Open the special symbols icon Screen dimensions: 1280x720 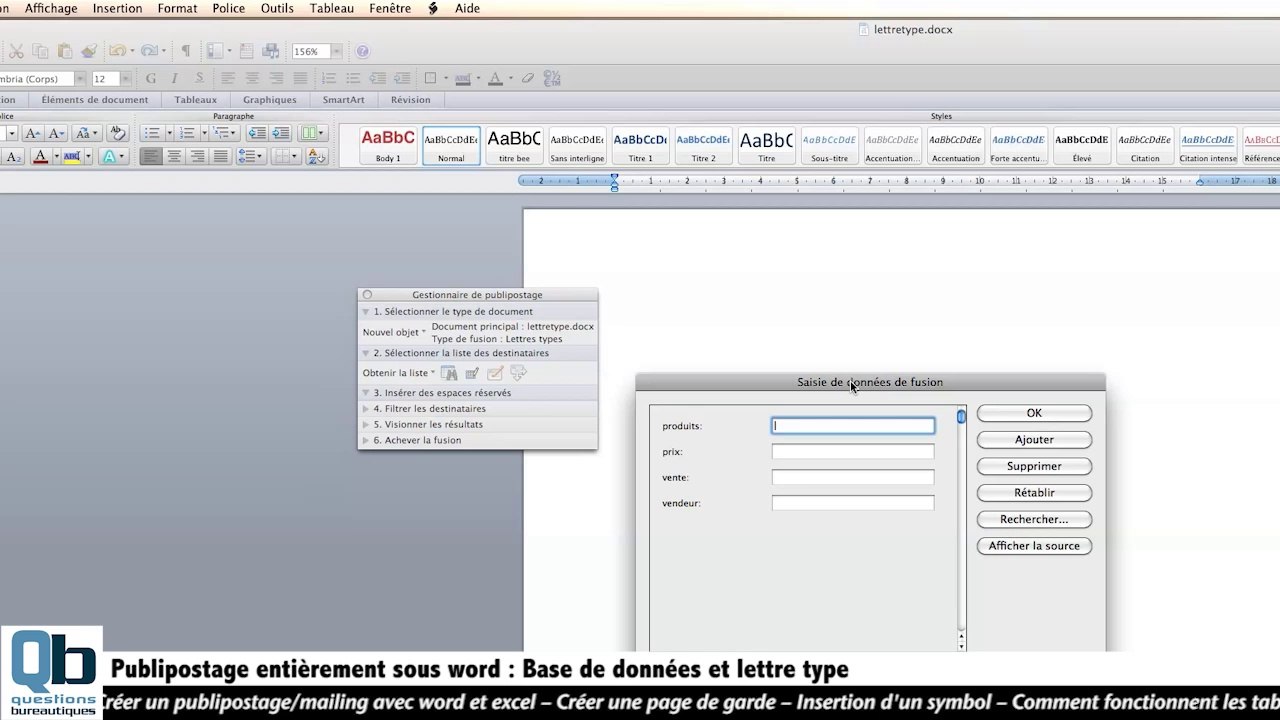pos(552,78)
